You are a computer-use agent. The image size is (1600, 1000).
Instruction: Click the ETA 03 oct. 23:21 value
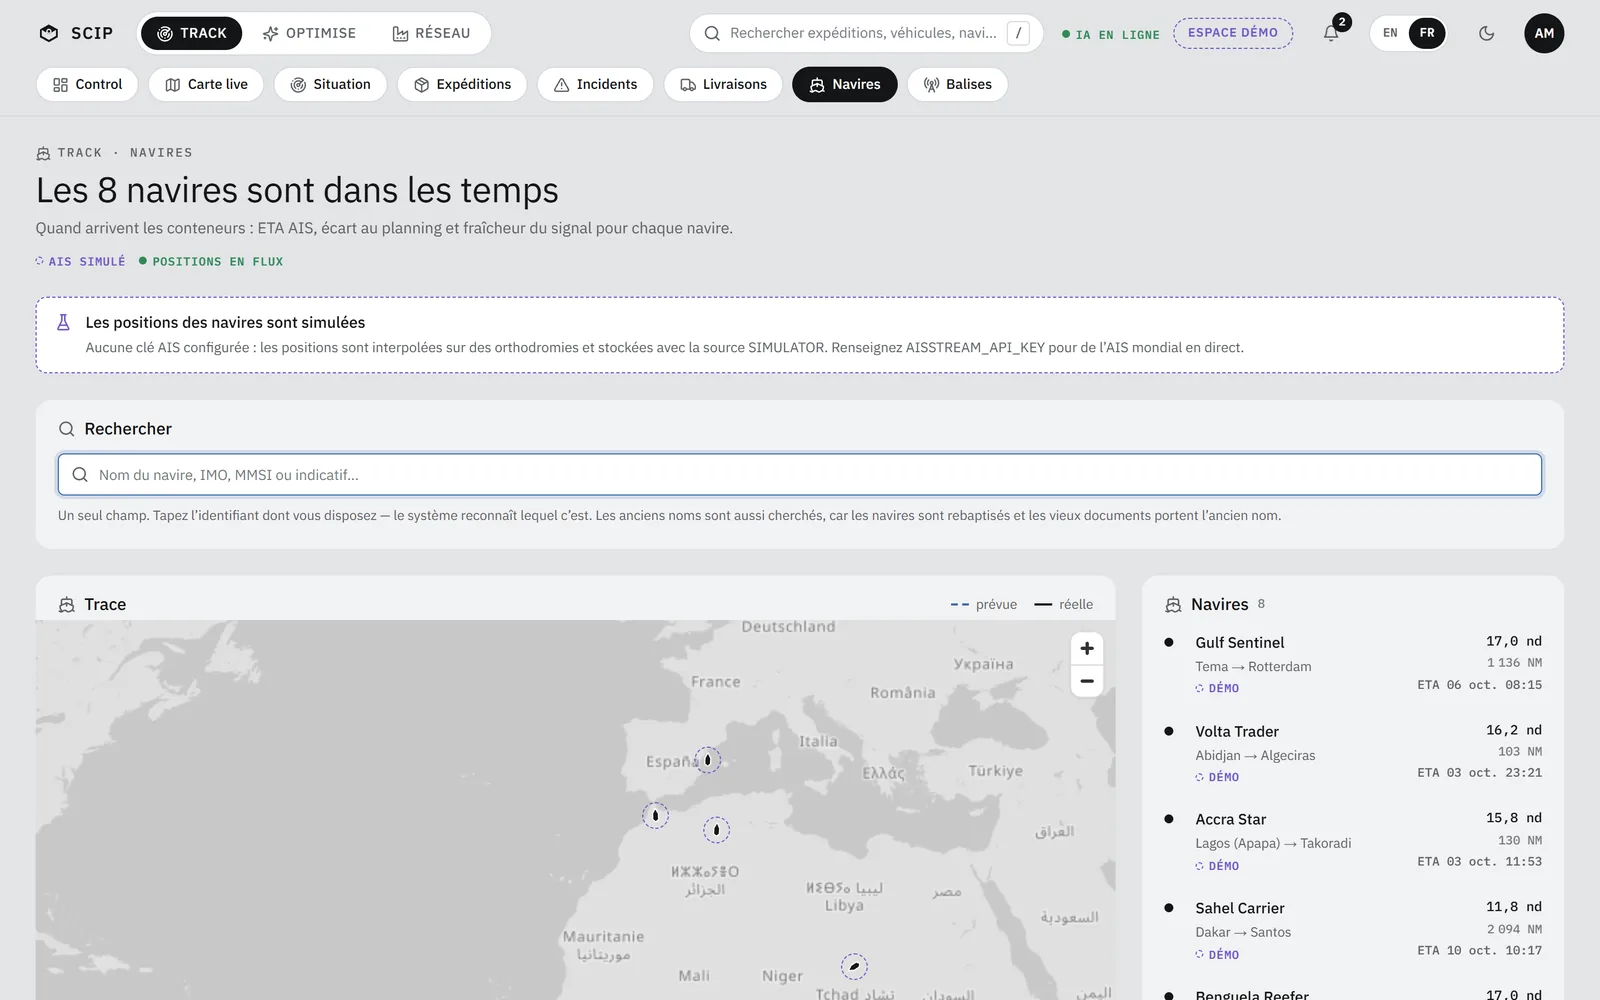1479,773
